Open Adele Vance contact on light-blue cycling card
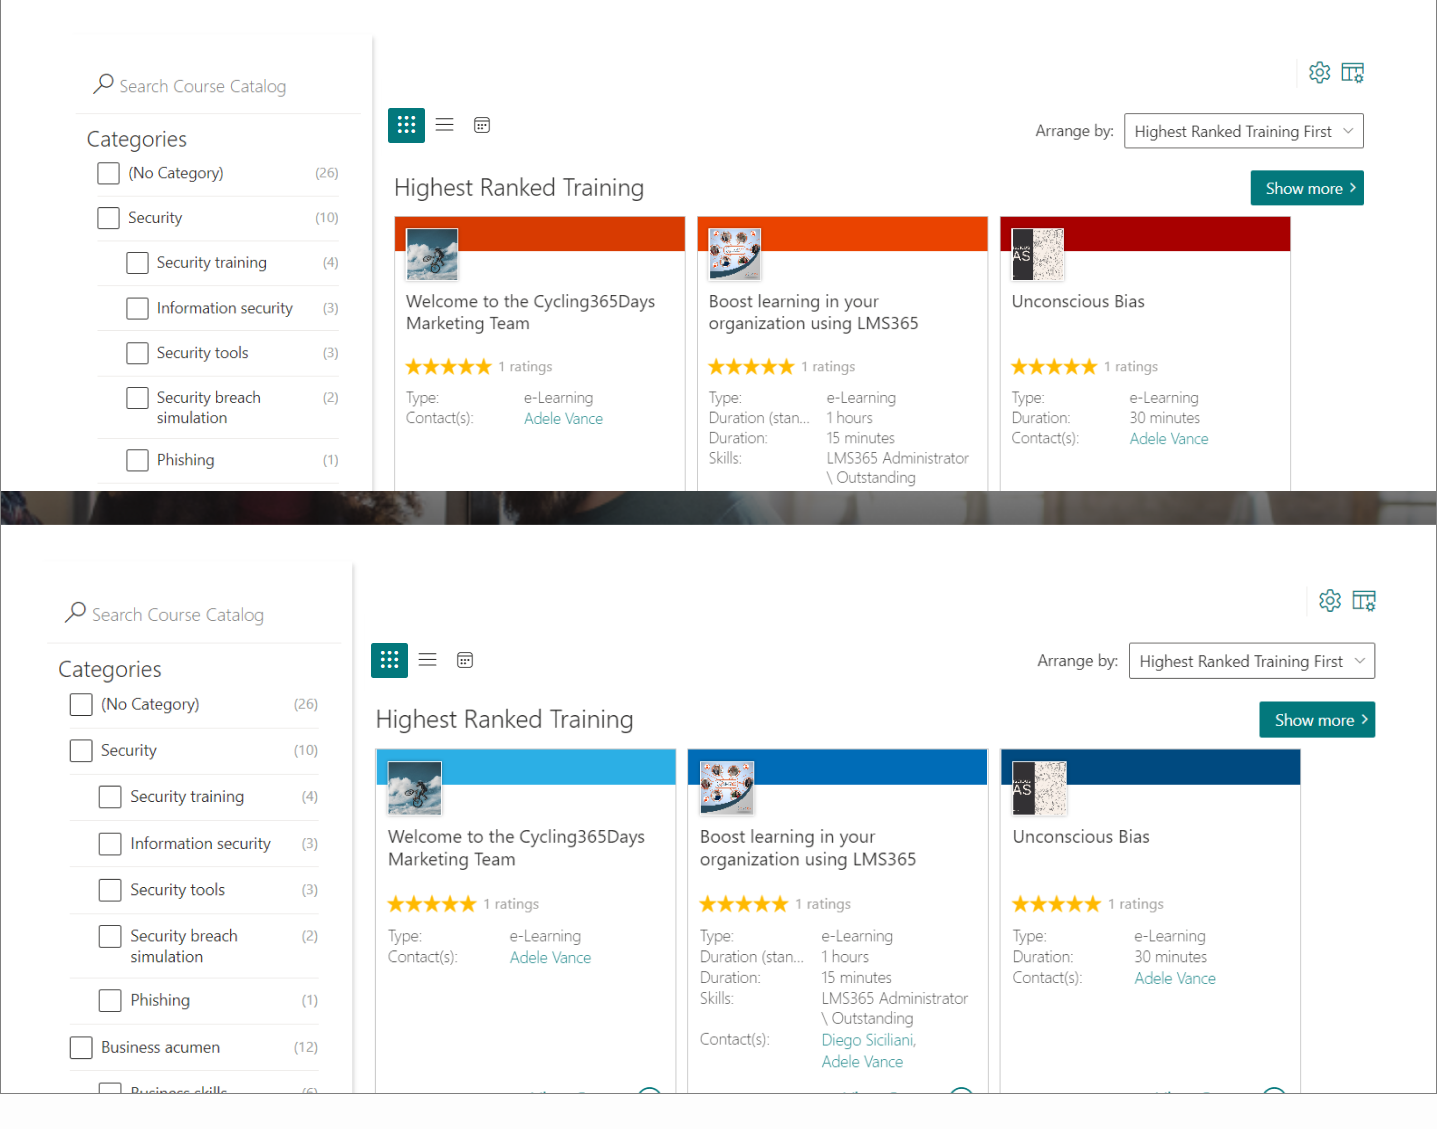 (550, 958)
